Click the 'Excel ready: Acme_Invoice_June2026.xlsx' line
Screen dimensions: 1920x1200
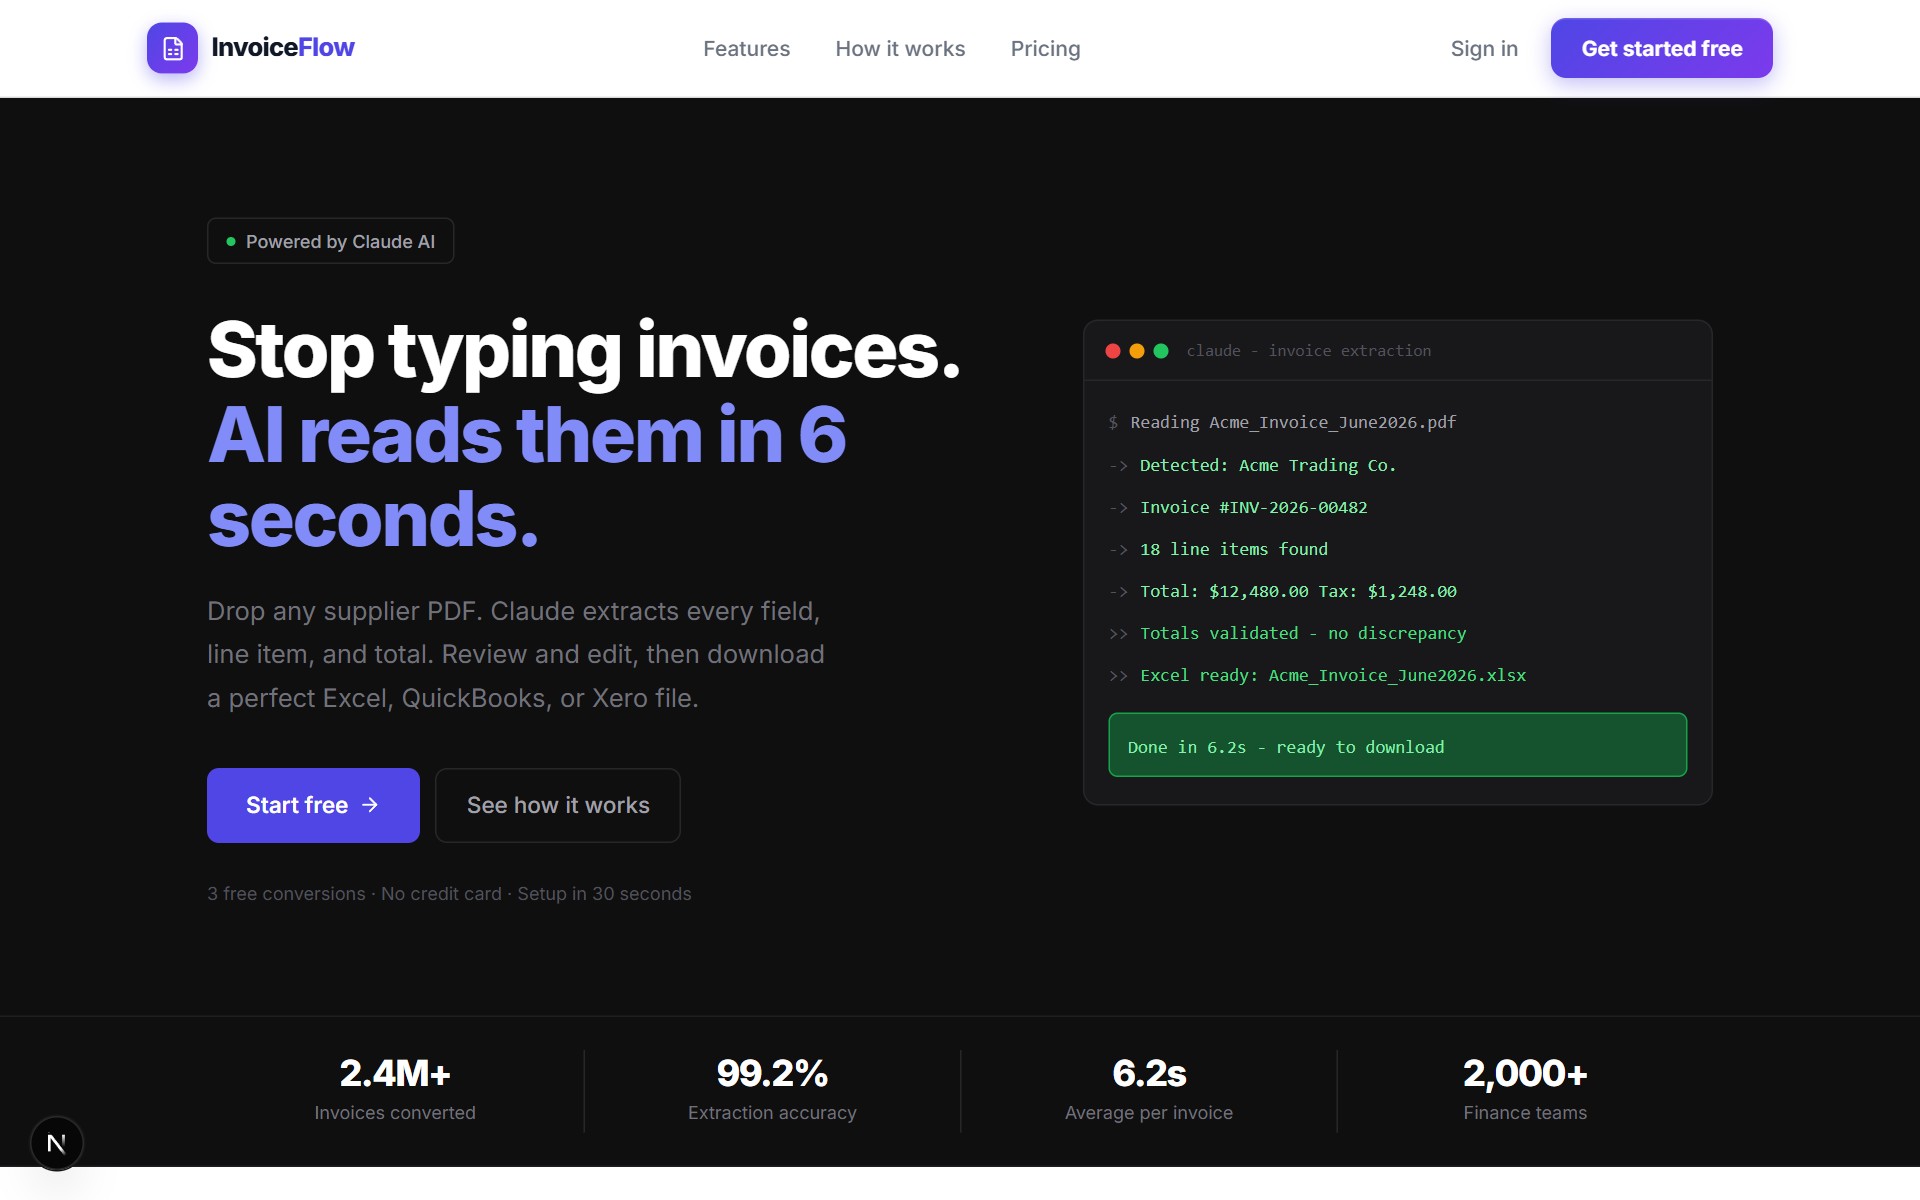(1317, 676)
